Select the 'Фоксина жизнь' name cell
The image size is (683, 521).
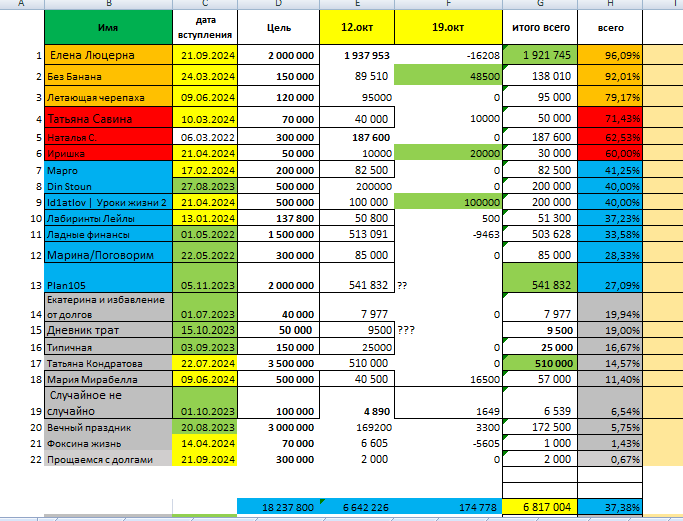pyautogui.click(x=108, y=443)
